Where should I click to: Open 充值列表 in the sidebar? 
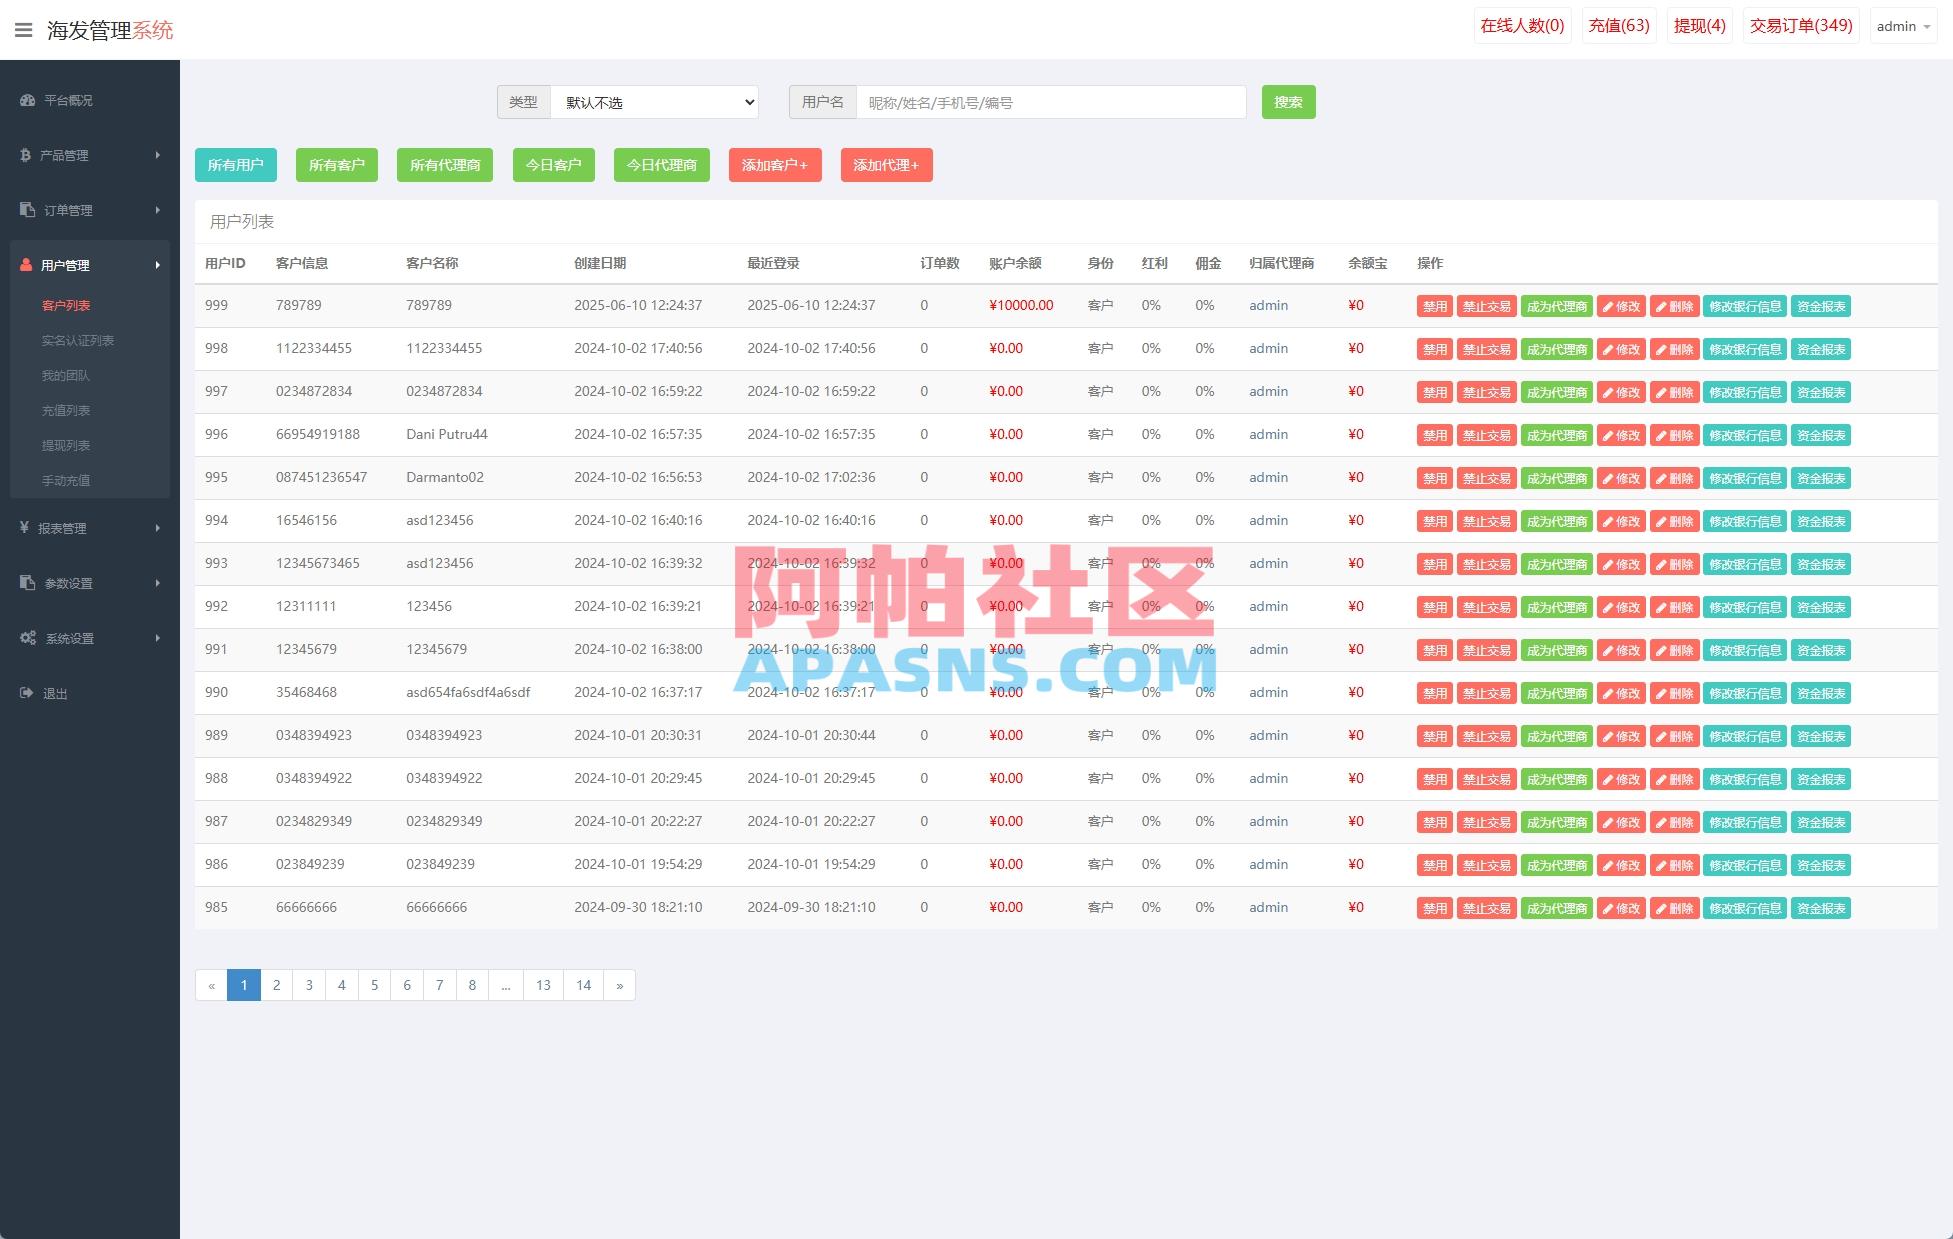click(66, 410)
